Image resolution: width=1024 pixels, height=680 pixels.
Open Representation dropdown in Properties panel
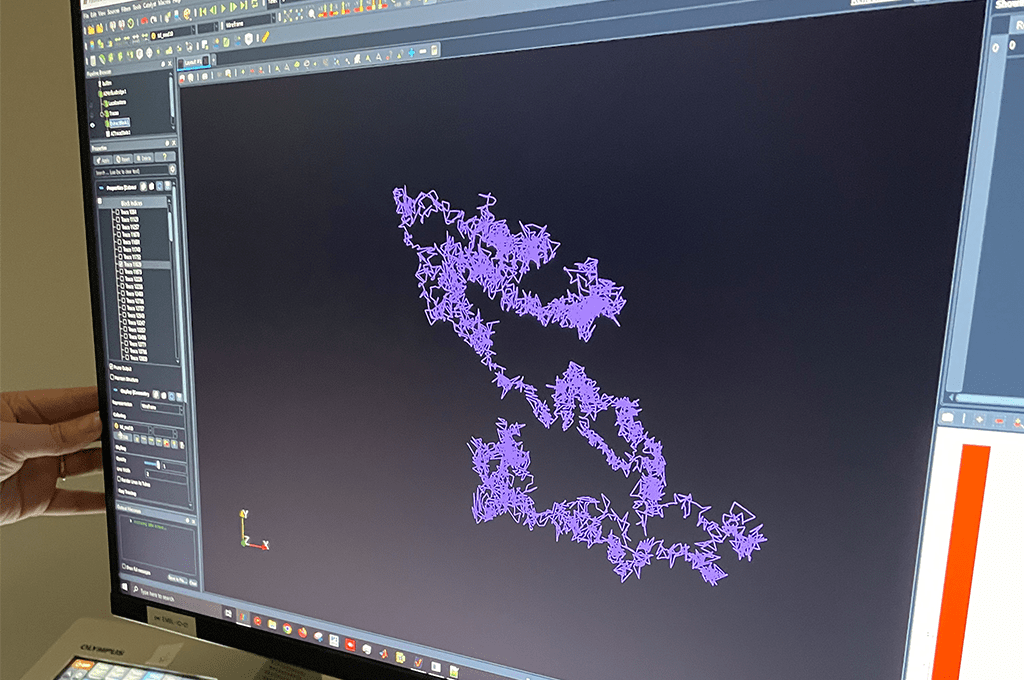point(162,407)
